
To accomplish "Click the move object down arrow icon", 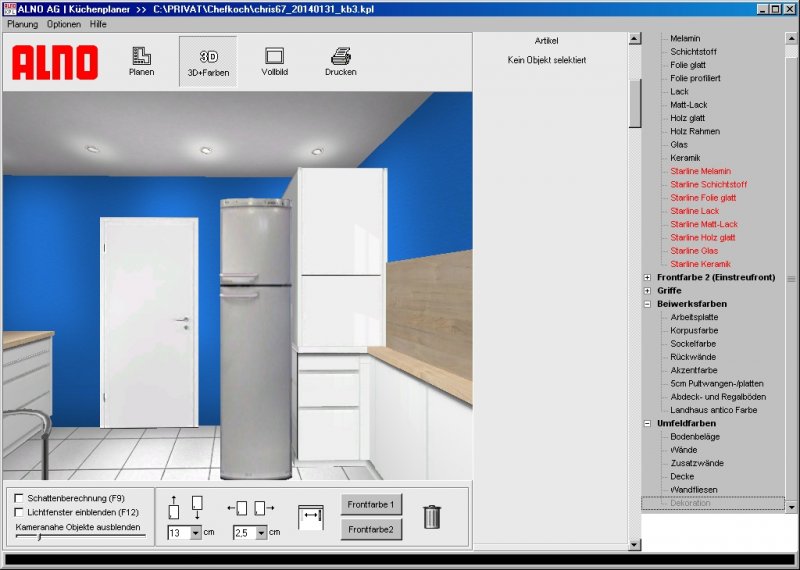I will tap(196, 506).
